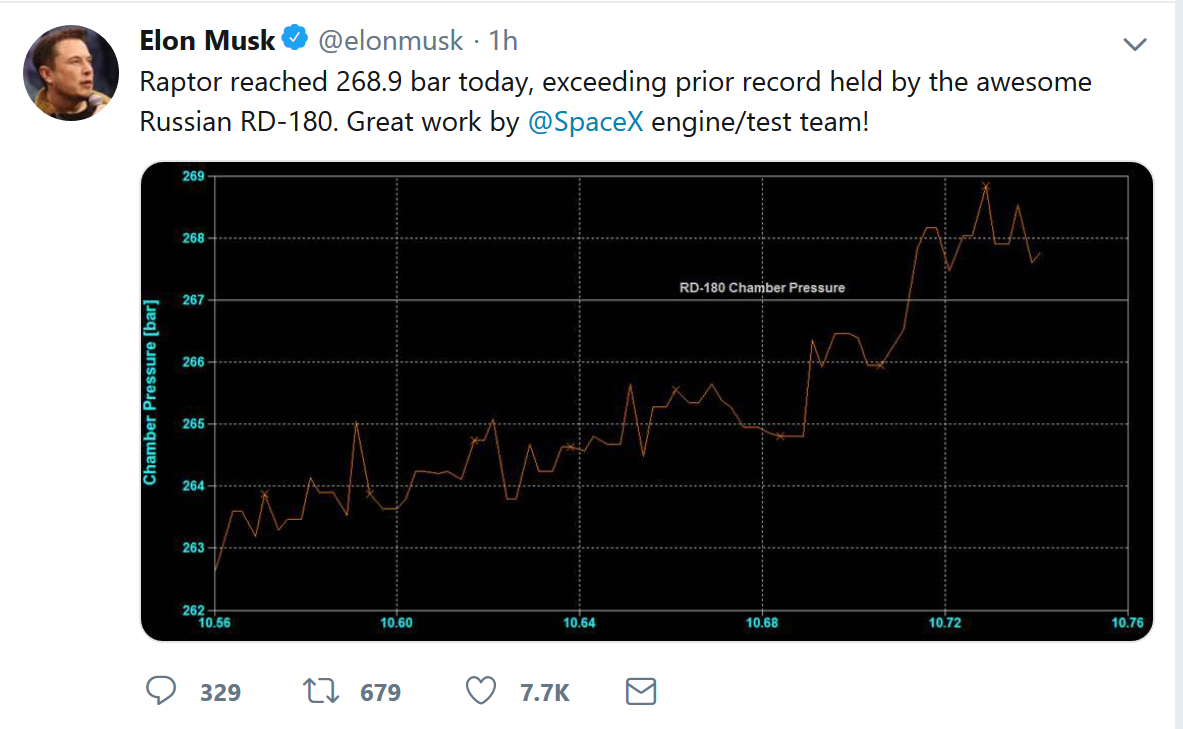Expand the tweet options chevron
The image size is (1183, 729).
[1134, 44]
